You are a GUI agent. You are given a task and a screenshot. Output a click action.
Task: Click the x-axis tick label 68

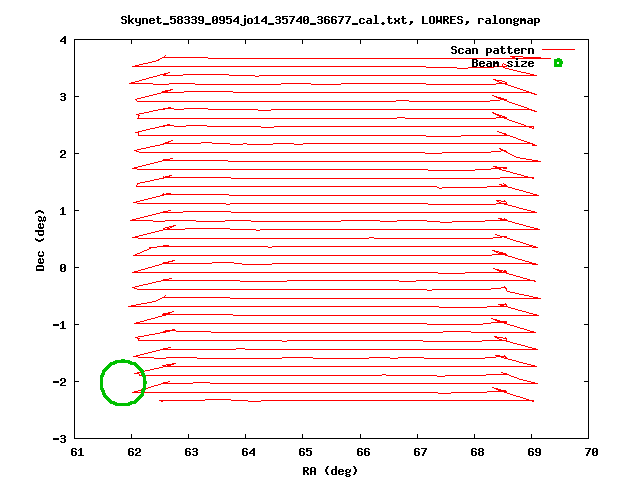click(478, 452)
